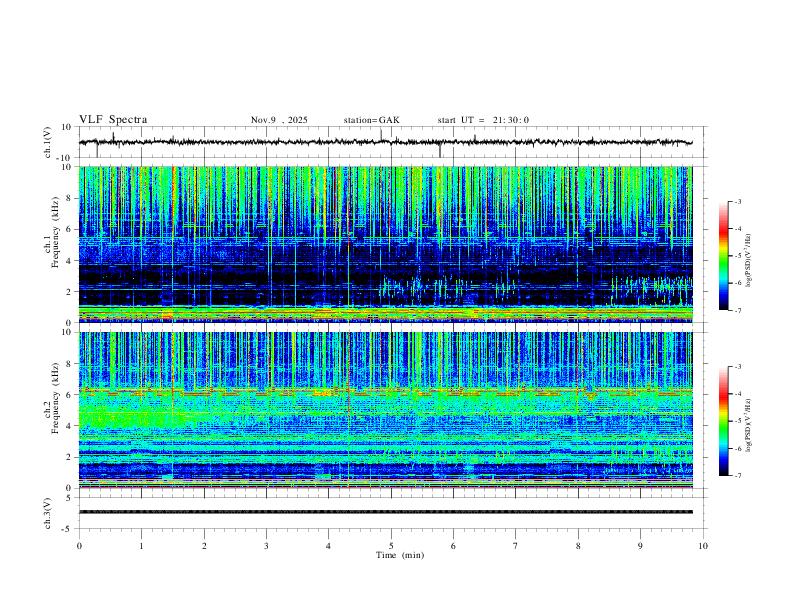
Task: Click the upper colorbar '-3' label
Action: coord(737,201)
